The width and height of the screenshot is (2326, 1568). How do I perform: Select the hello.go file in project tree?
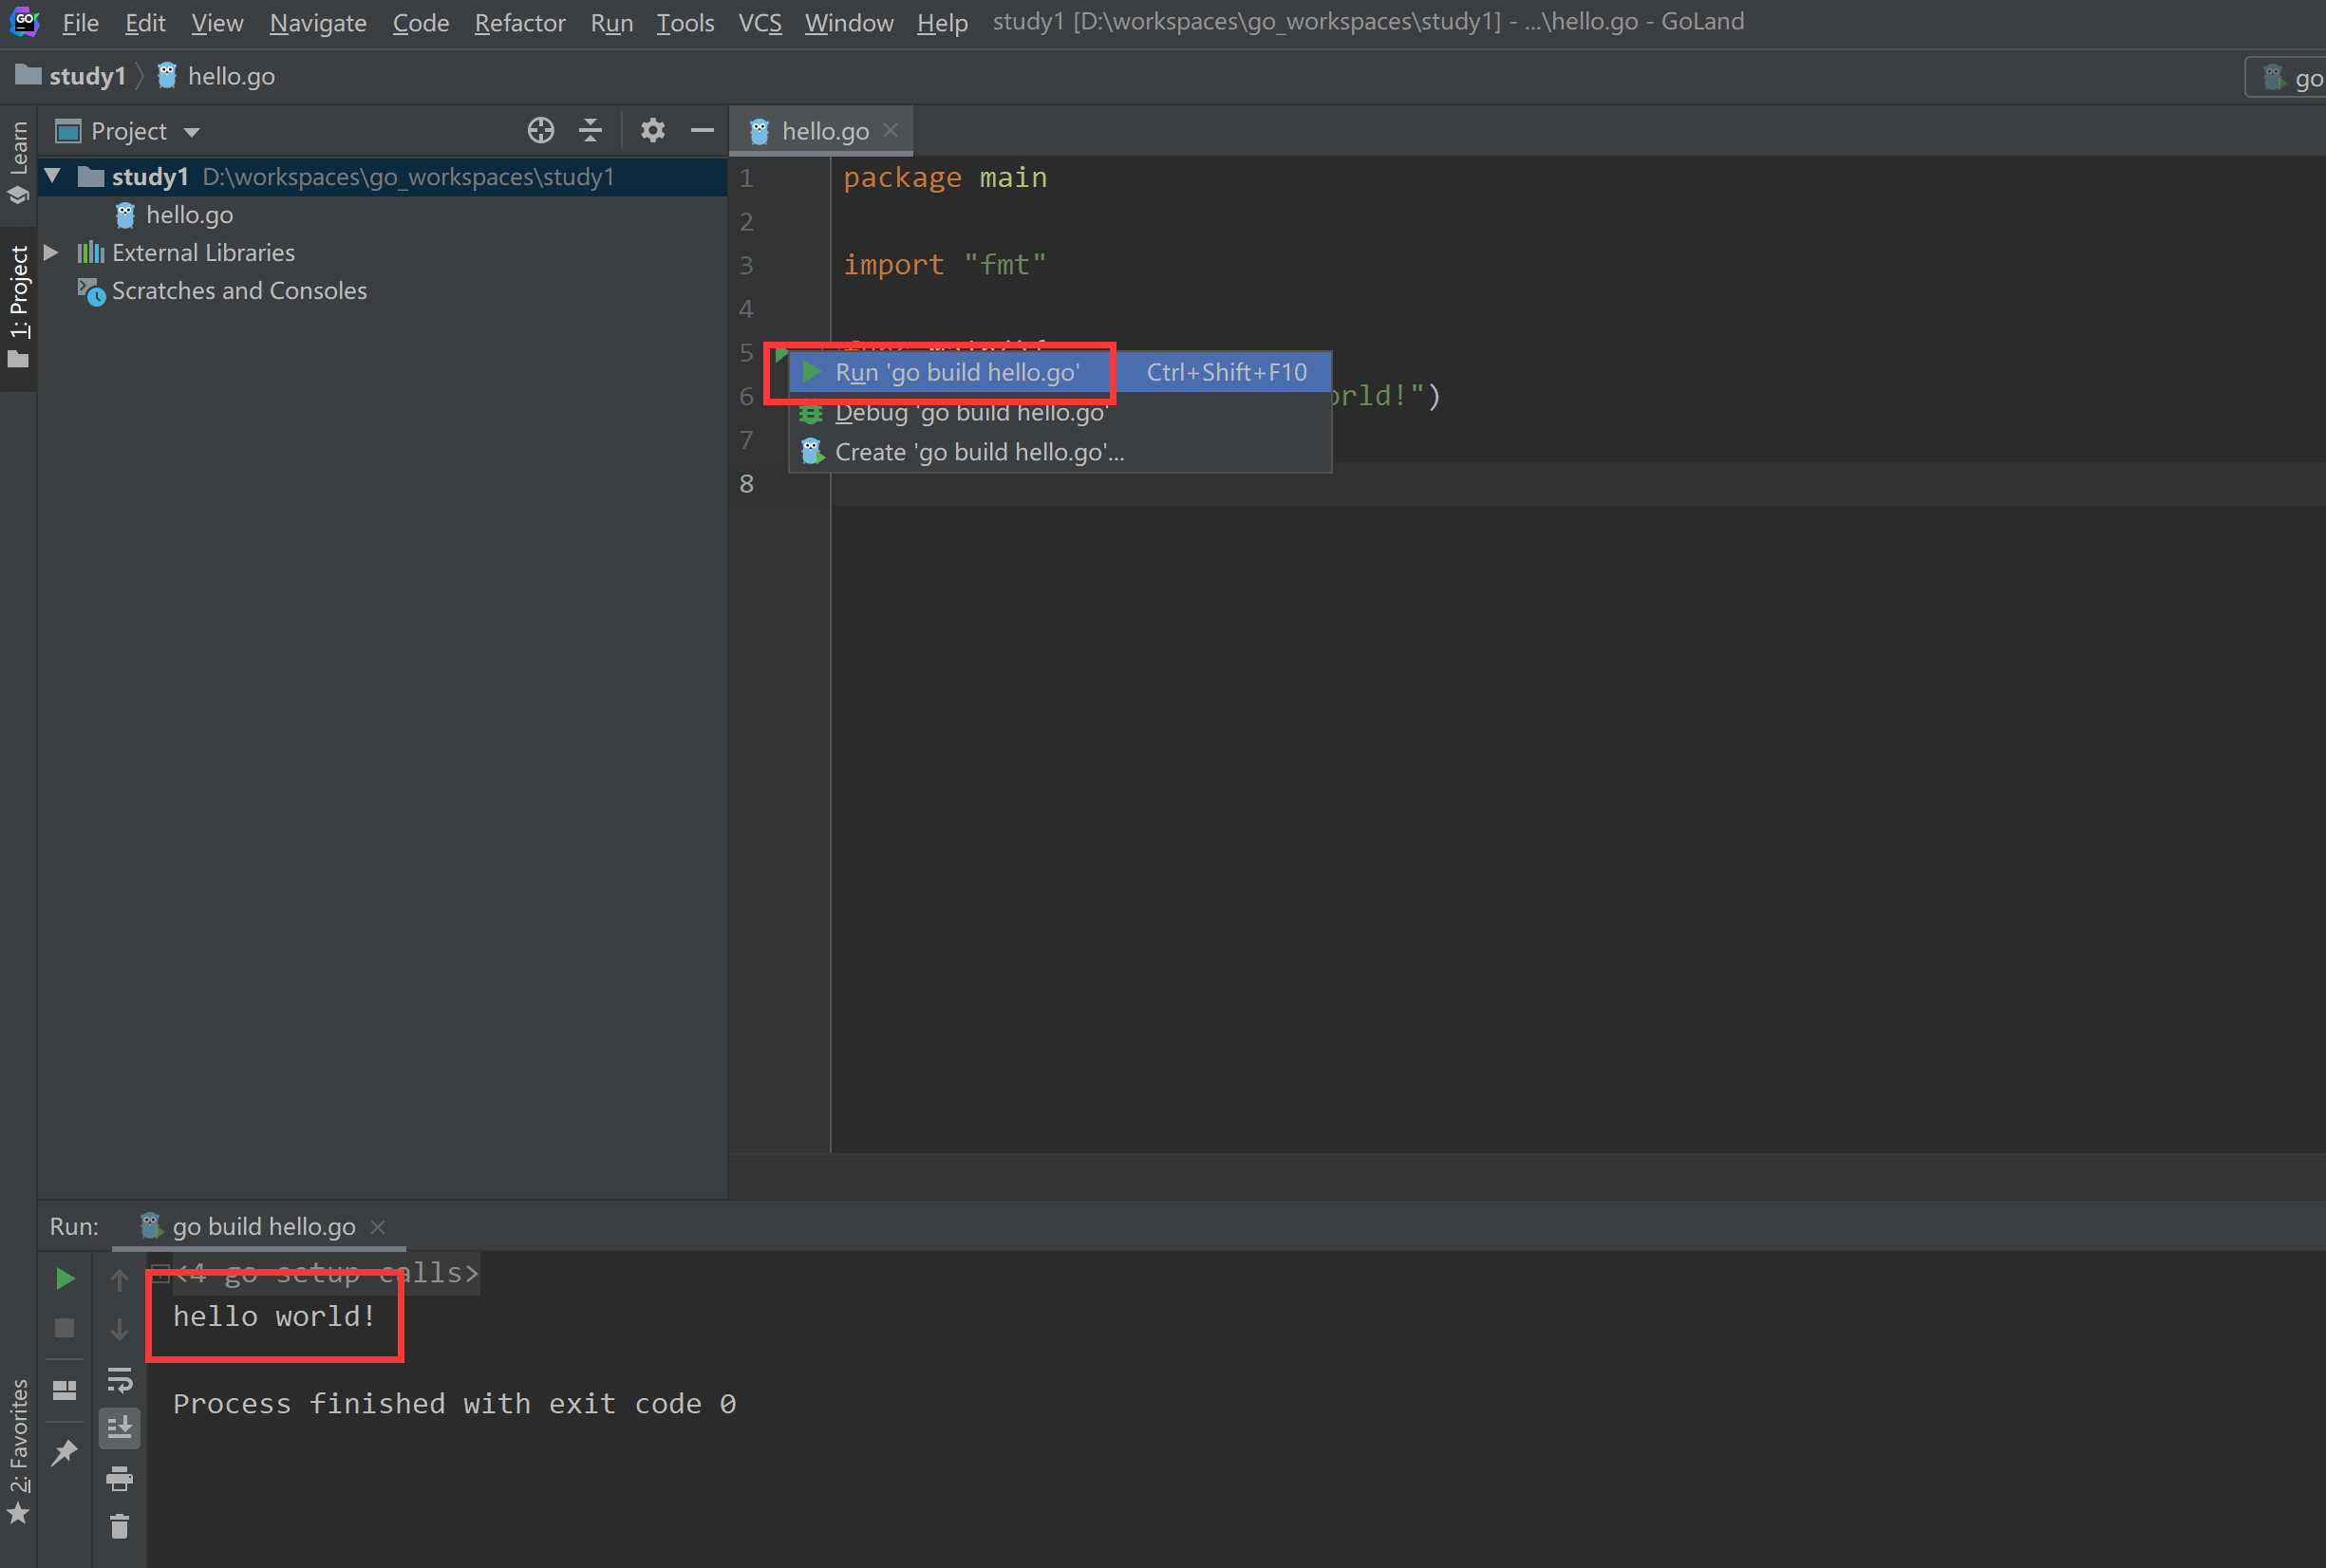coord(191,214)
